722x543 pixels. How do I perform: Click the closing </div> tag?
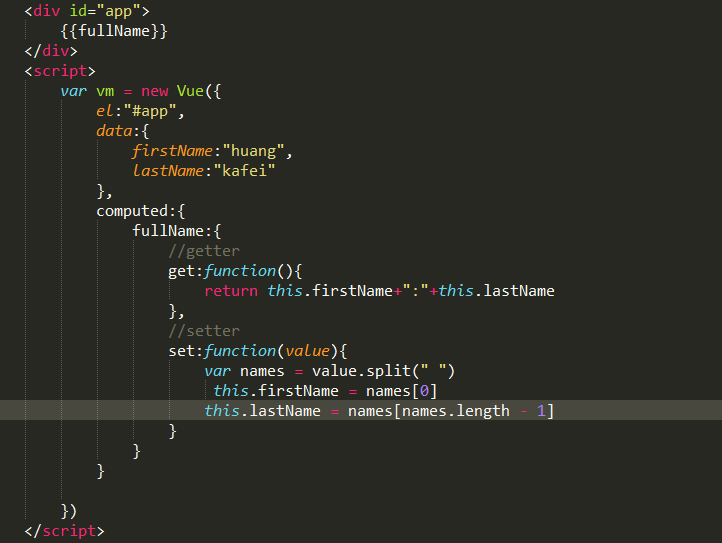coord(51,51)
